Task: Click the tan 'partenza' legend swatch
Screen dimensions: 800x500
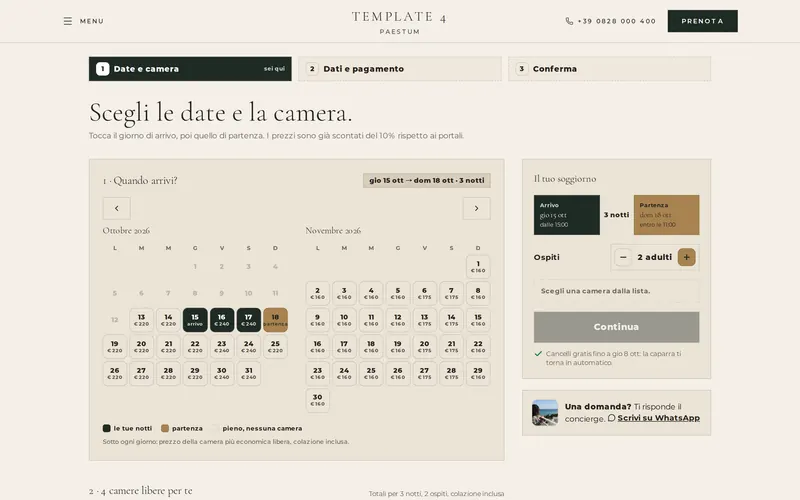Action: point(165,429)
